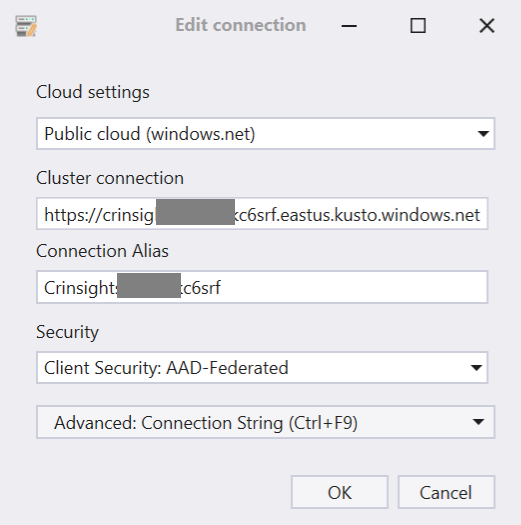Click the Cloud settings label
This screenshot has width=521, height=525.
93,92
